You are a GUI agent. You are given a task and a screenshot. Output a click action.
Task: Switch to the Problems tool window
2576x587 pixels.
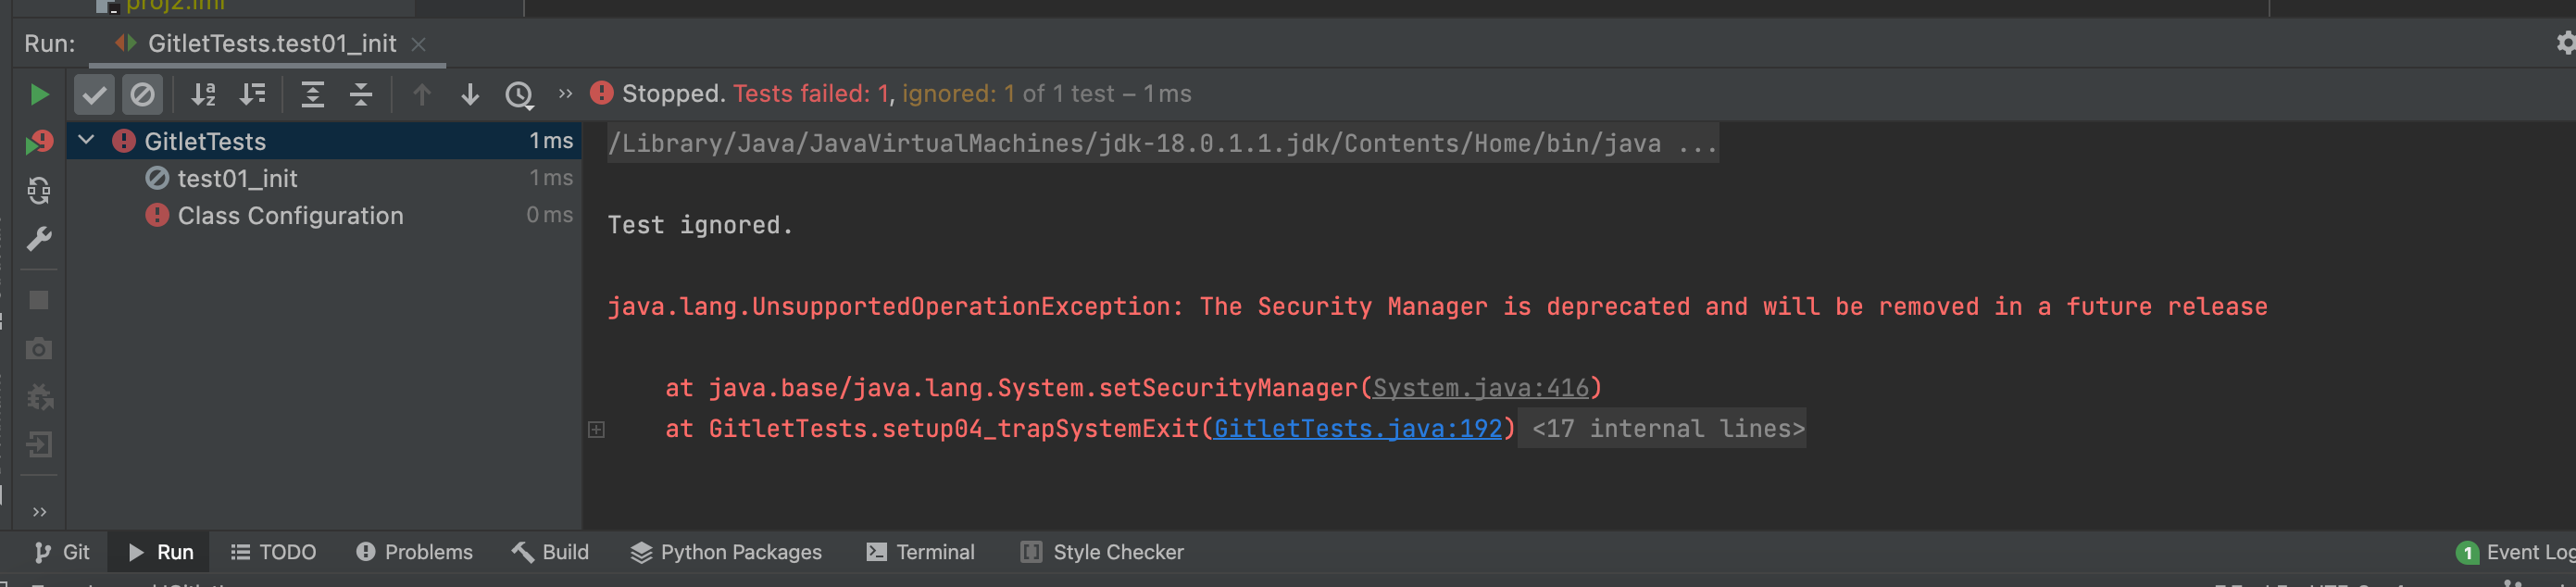[x=415, y=552]
